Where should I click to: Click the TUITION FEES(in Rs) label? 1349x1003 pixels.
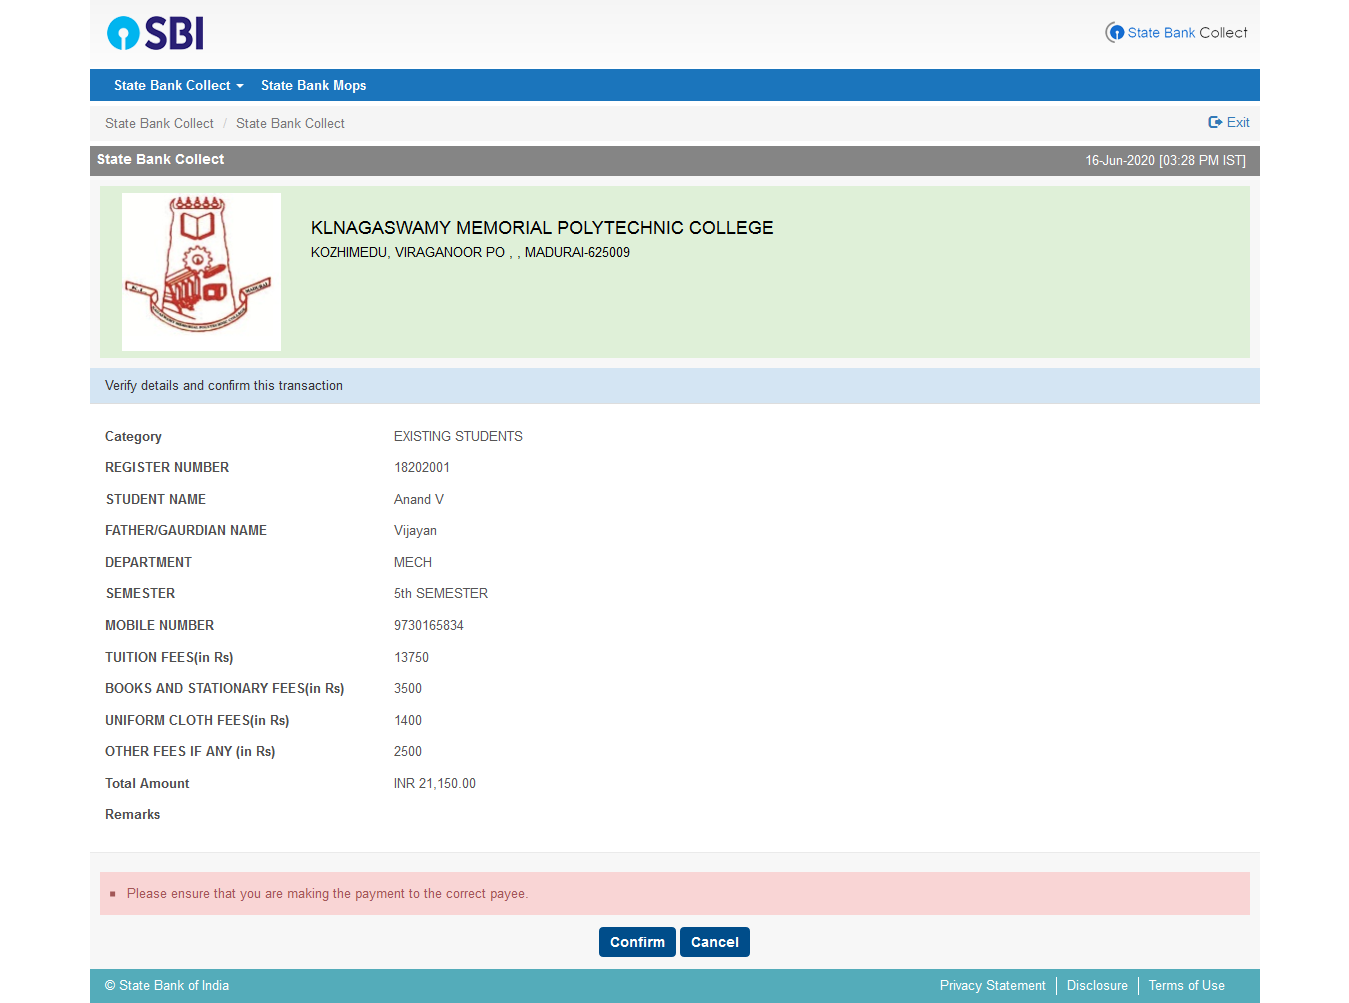(x=169, y=657)
